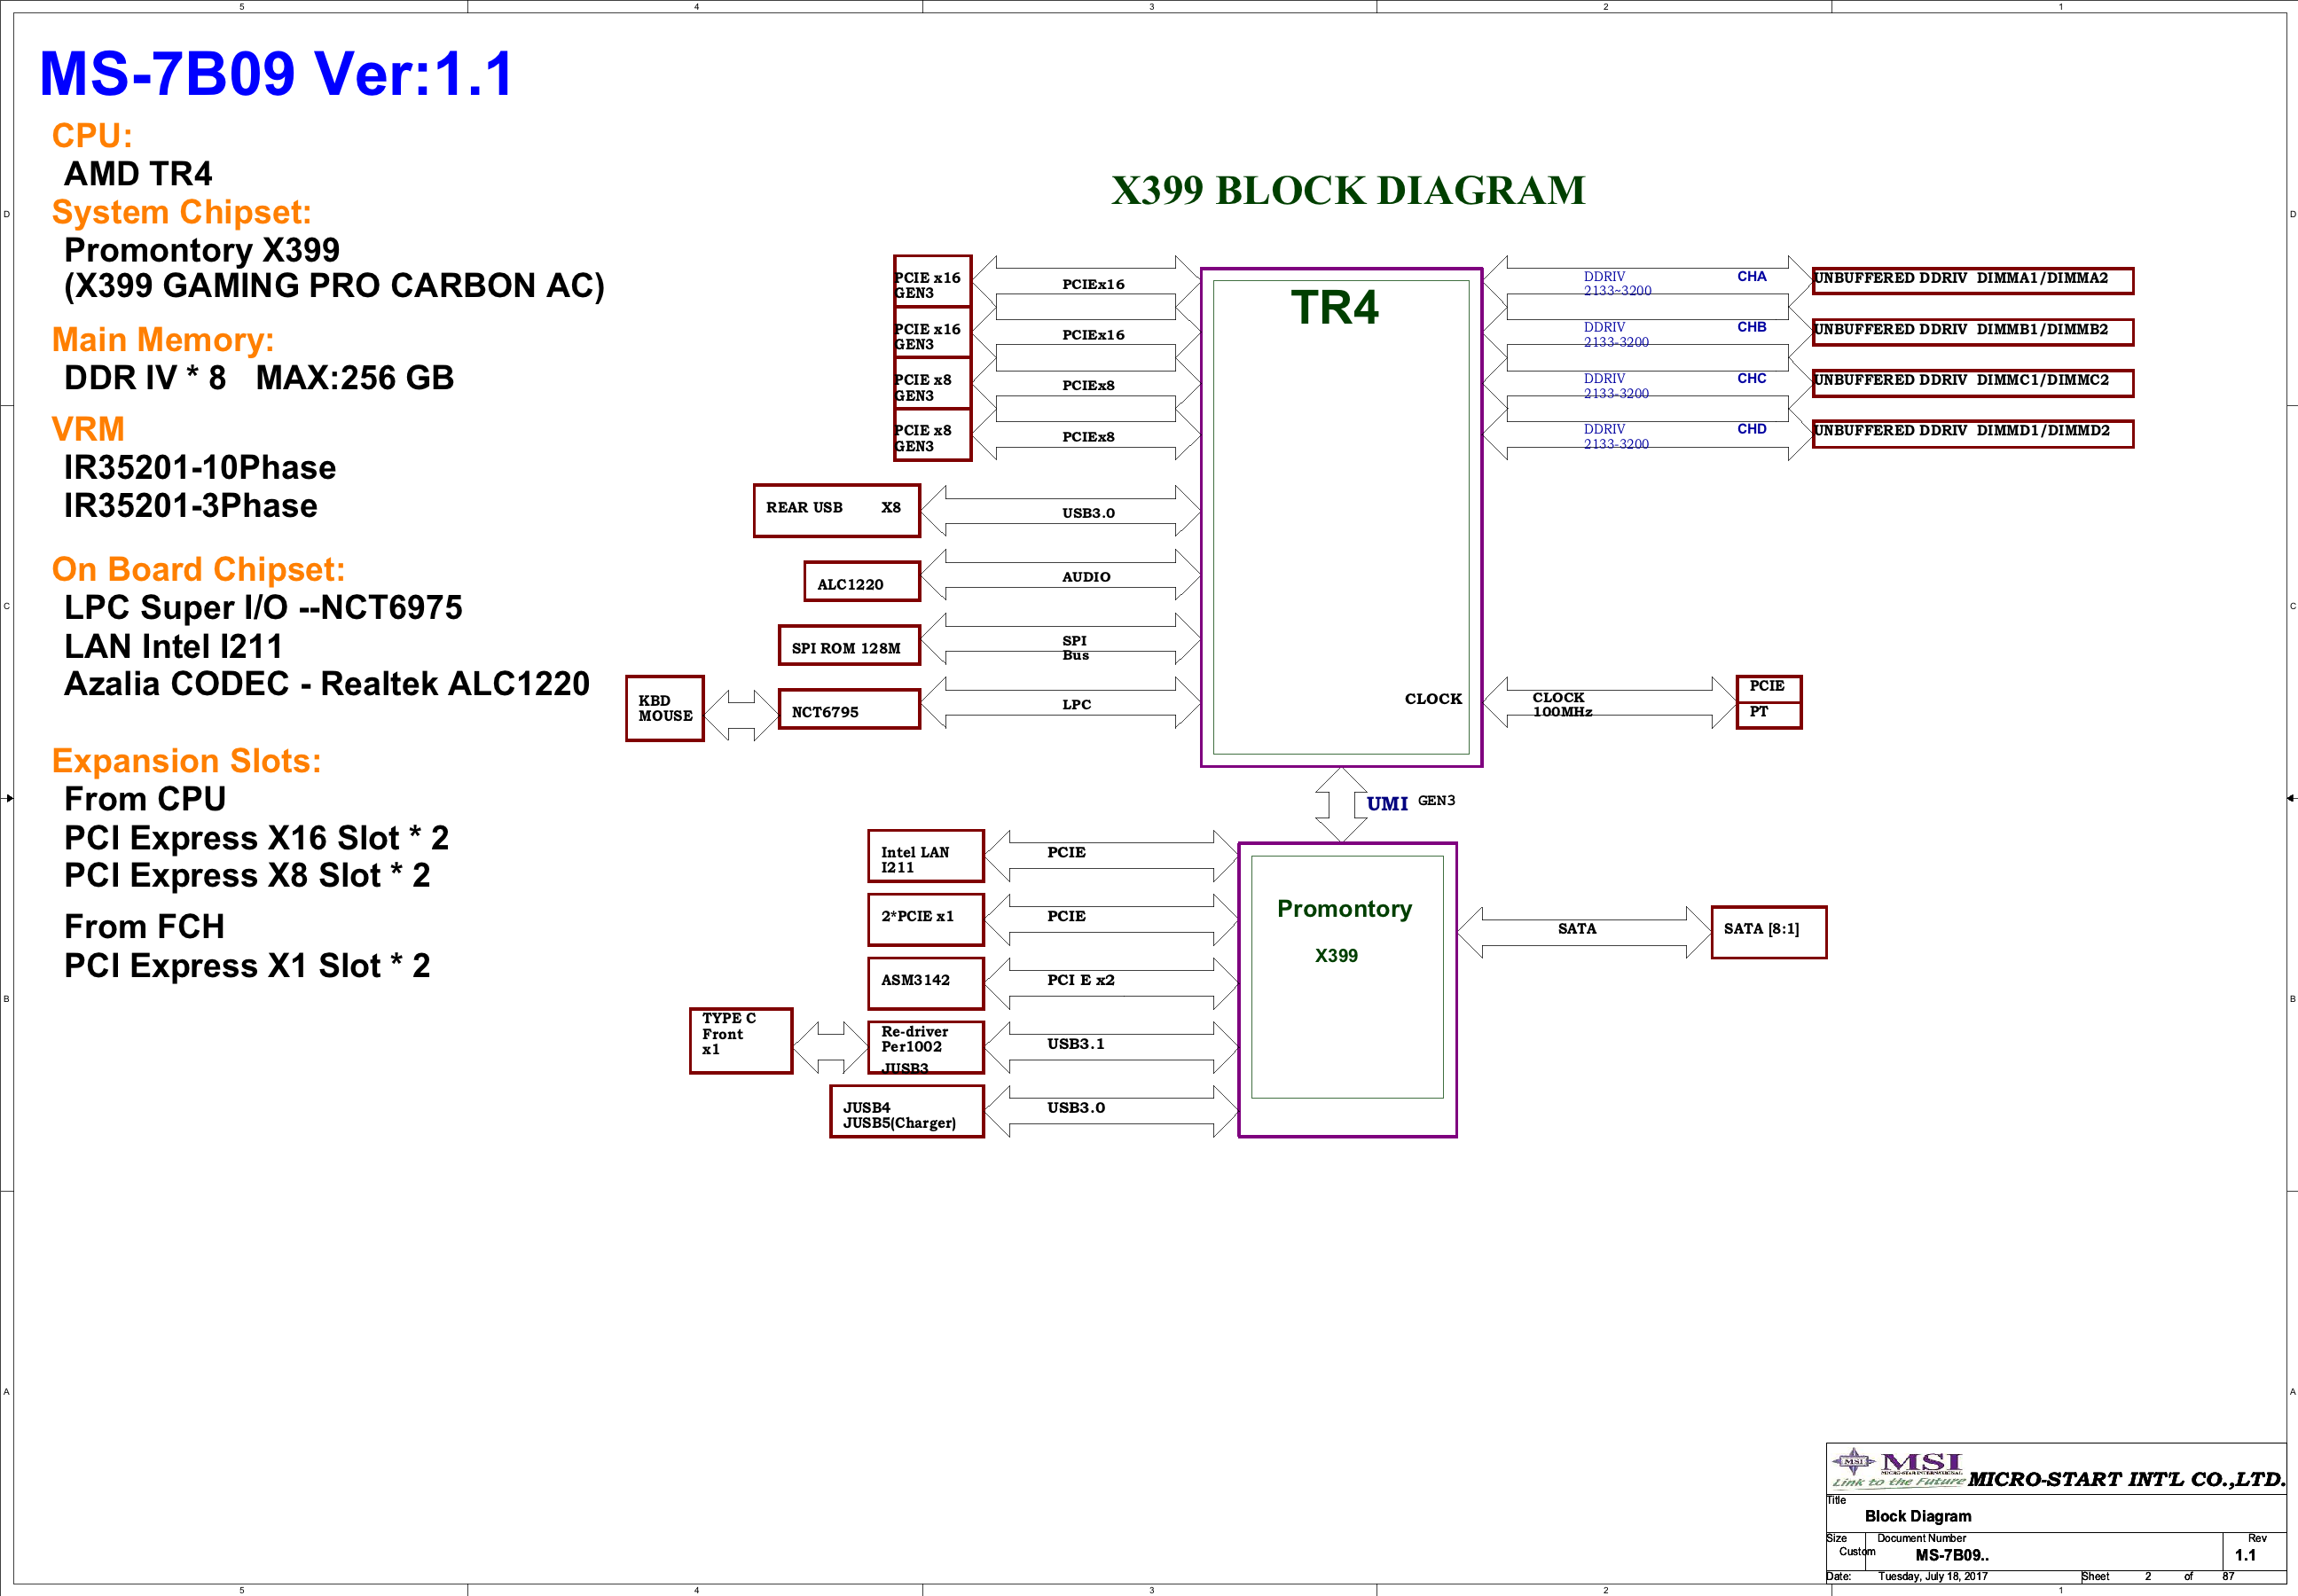
Task: Click the TYPE C Front x1 box
Action: (x=740, y=1040)
